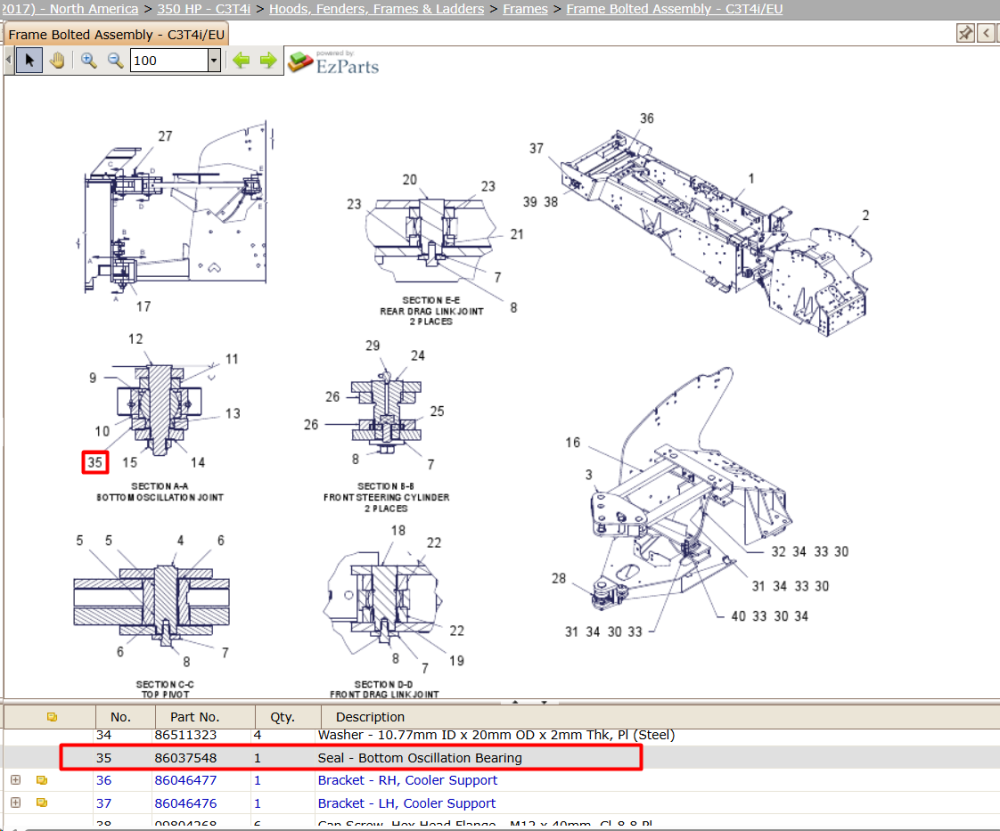Screen dimensions: 1000x831
Task: Select row 34 Washer description
Action: tap(496, 735)
